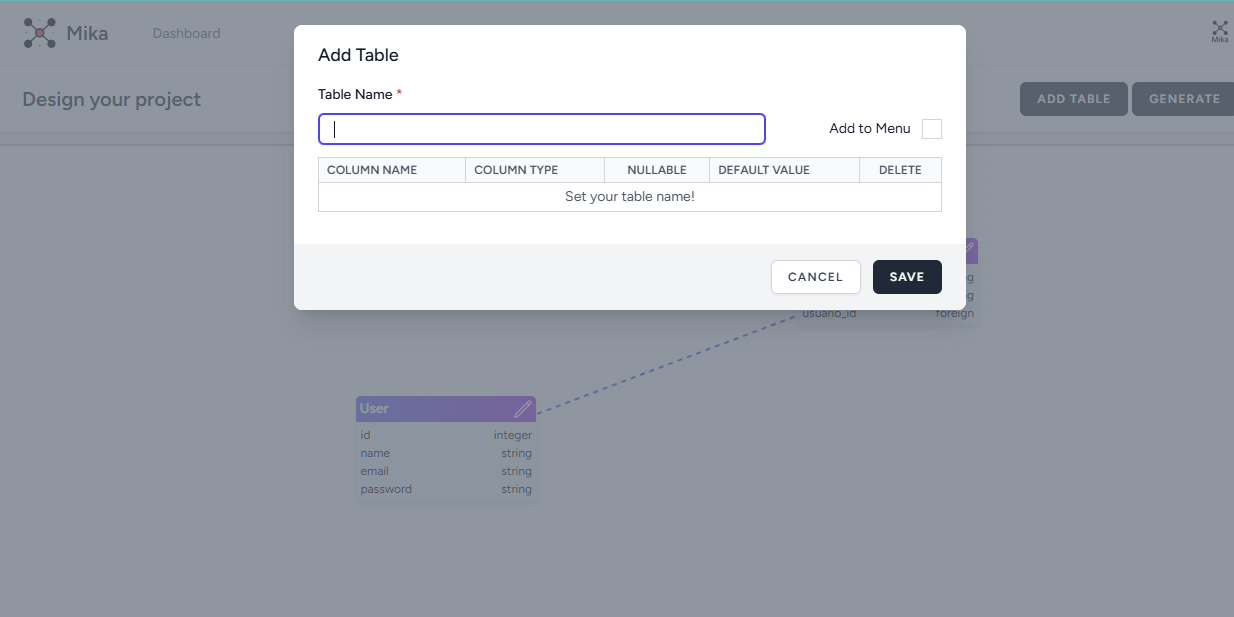Click the Column Name header cell
This screenshot has width=1234, height=617.
(x=391, y=170)
